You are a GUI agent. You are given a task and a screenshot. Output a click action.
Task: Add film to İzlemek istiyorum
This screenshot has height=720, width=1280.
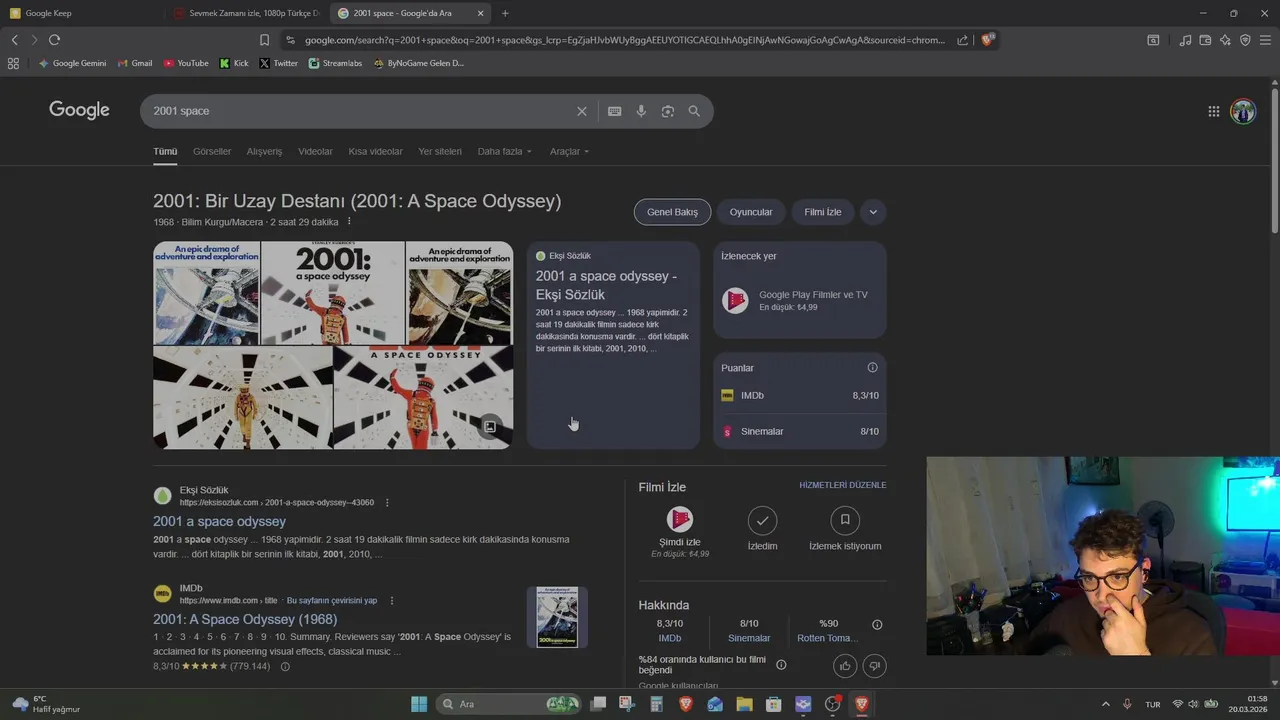[845, 529]
